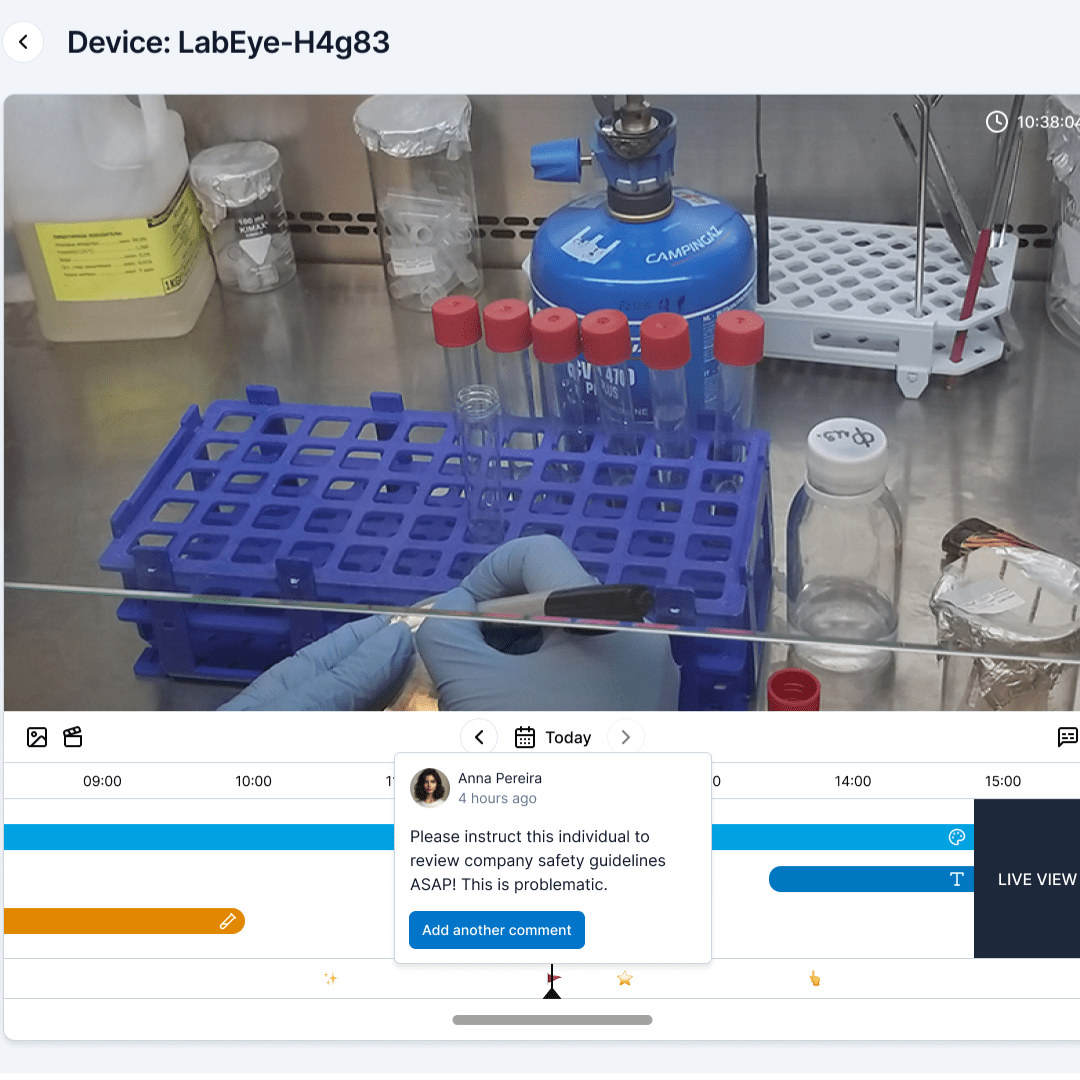Click the timeline horizontal scrollbar
This screenshot has height=1080, width=1080.
click(x=552, y=1020)
